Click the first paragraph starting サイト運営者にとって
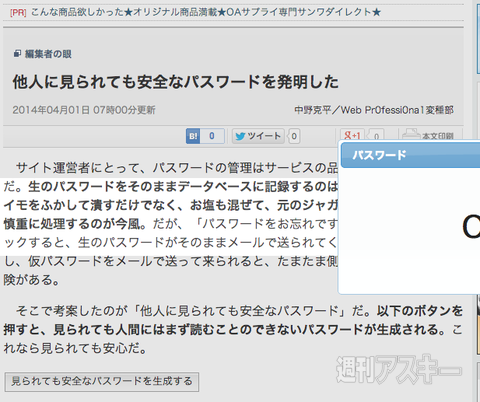This screenshot has height=402, width=480. coord(171,224)
